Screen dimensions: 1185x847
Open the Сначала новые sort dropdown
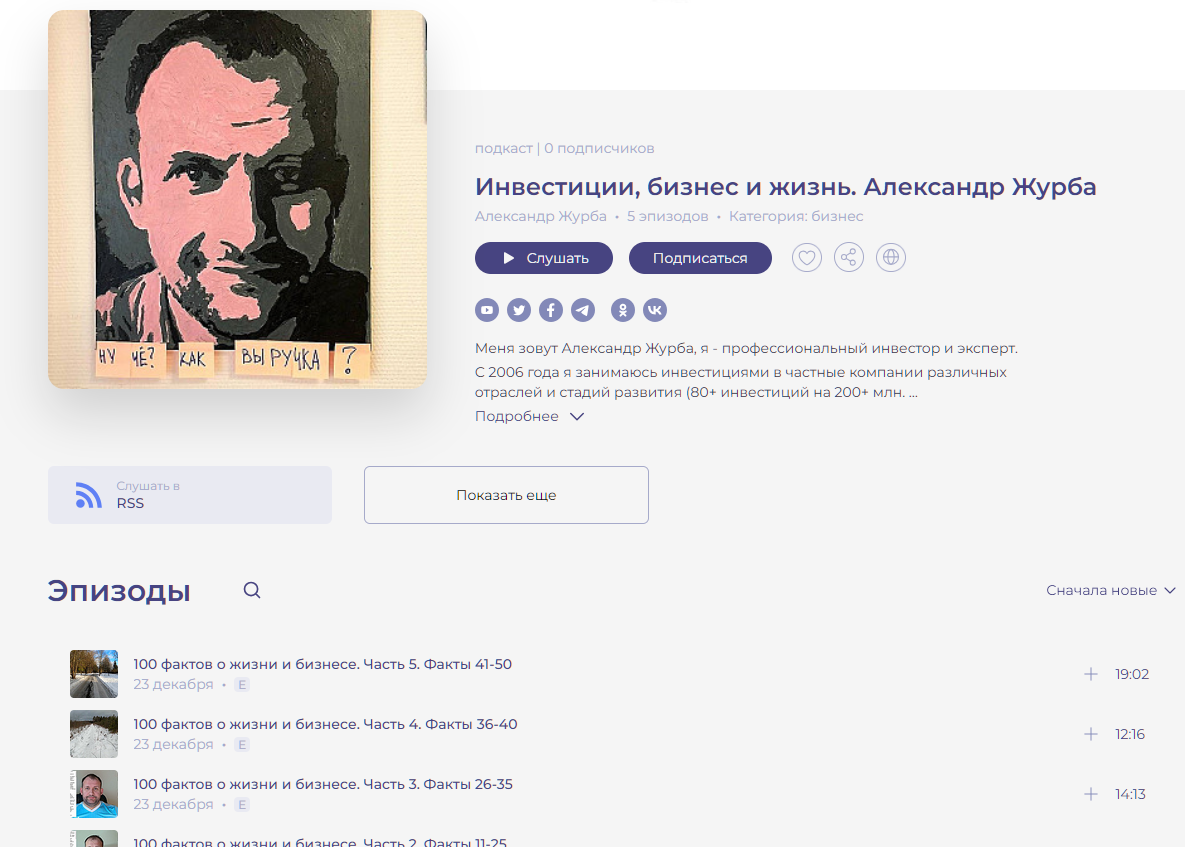coord(1110,590)
